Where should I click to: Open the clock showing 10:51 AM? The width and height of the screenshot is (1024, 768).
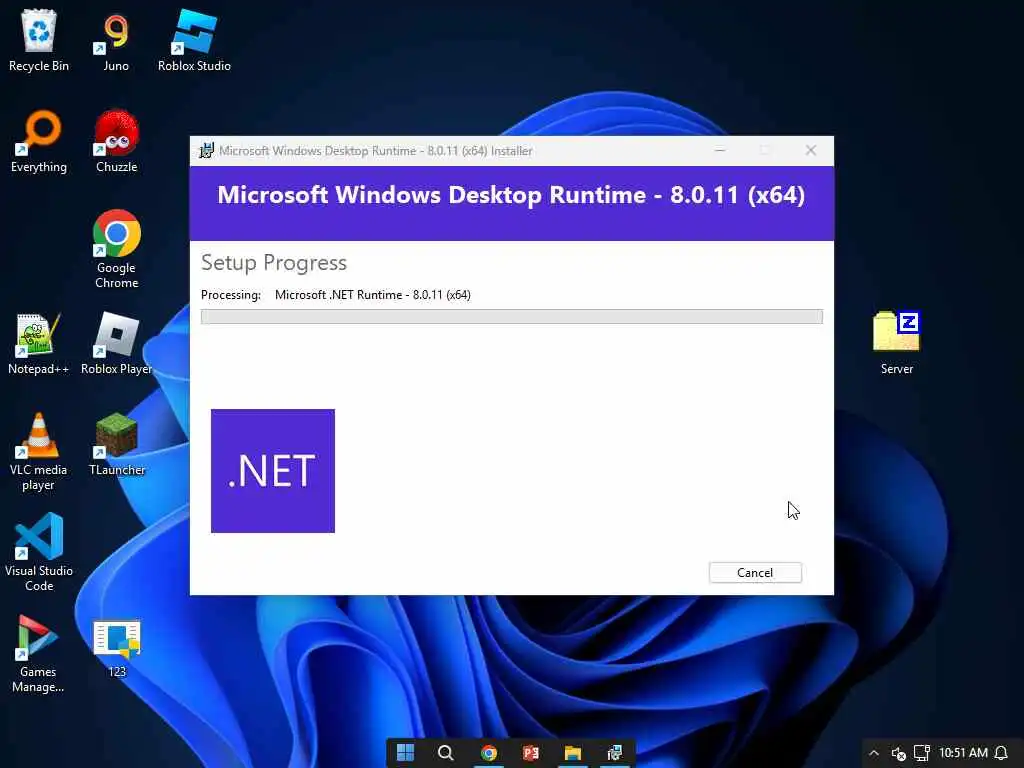coord(963,753)
